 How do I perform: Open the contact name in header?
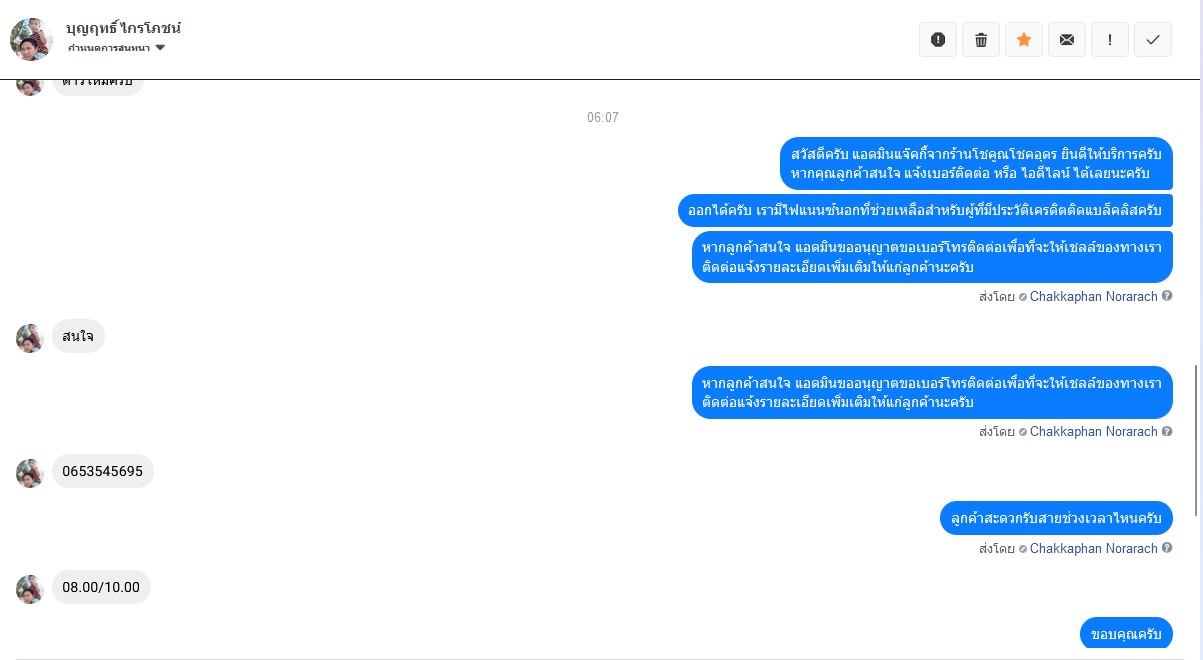(123, 28)
